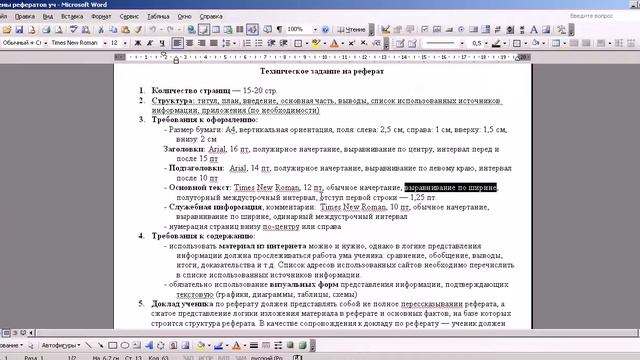The width and height of the screenshot is (640, 360).
Task: Activate the Format Painter brush
Action: tap(138, 30)
